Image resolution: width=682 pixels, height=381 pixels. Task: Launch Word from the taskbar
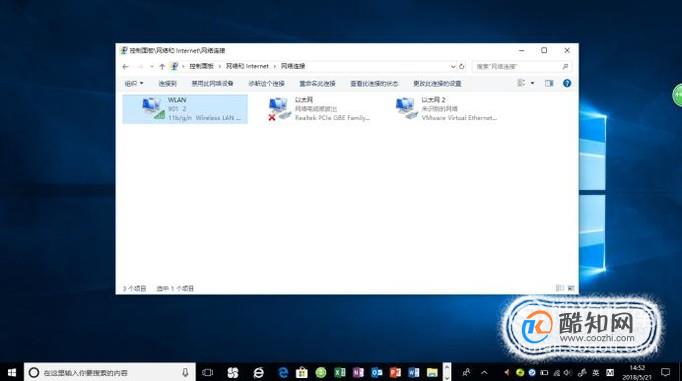point(414,372)
